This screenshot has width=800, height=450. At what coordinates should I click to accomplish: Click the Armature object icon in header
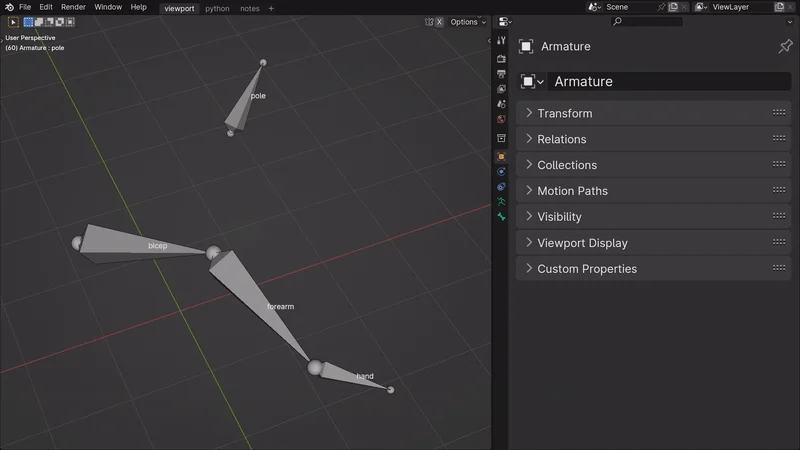coord(526,46)
